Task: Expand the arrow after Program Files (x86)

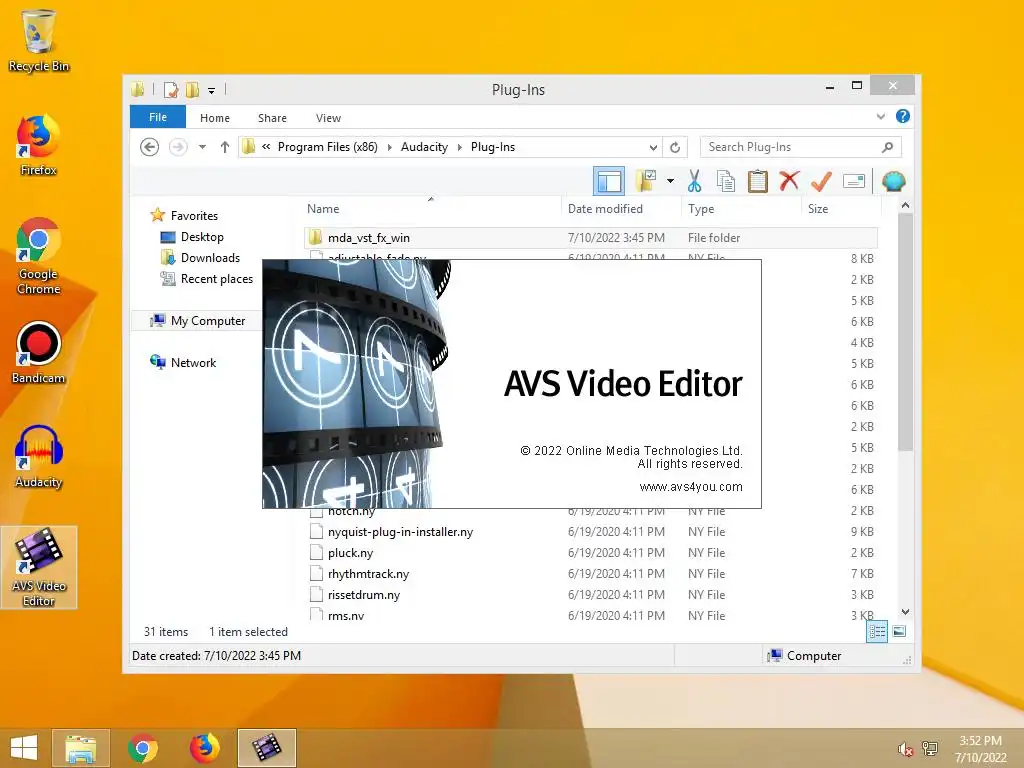Action: [389, 147]
